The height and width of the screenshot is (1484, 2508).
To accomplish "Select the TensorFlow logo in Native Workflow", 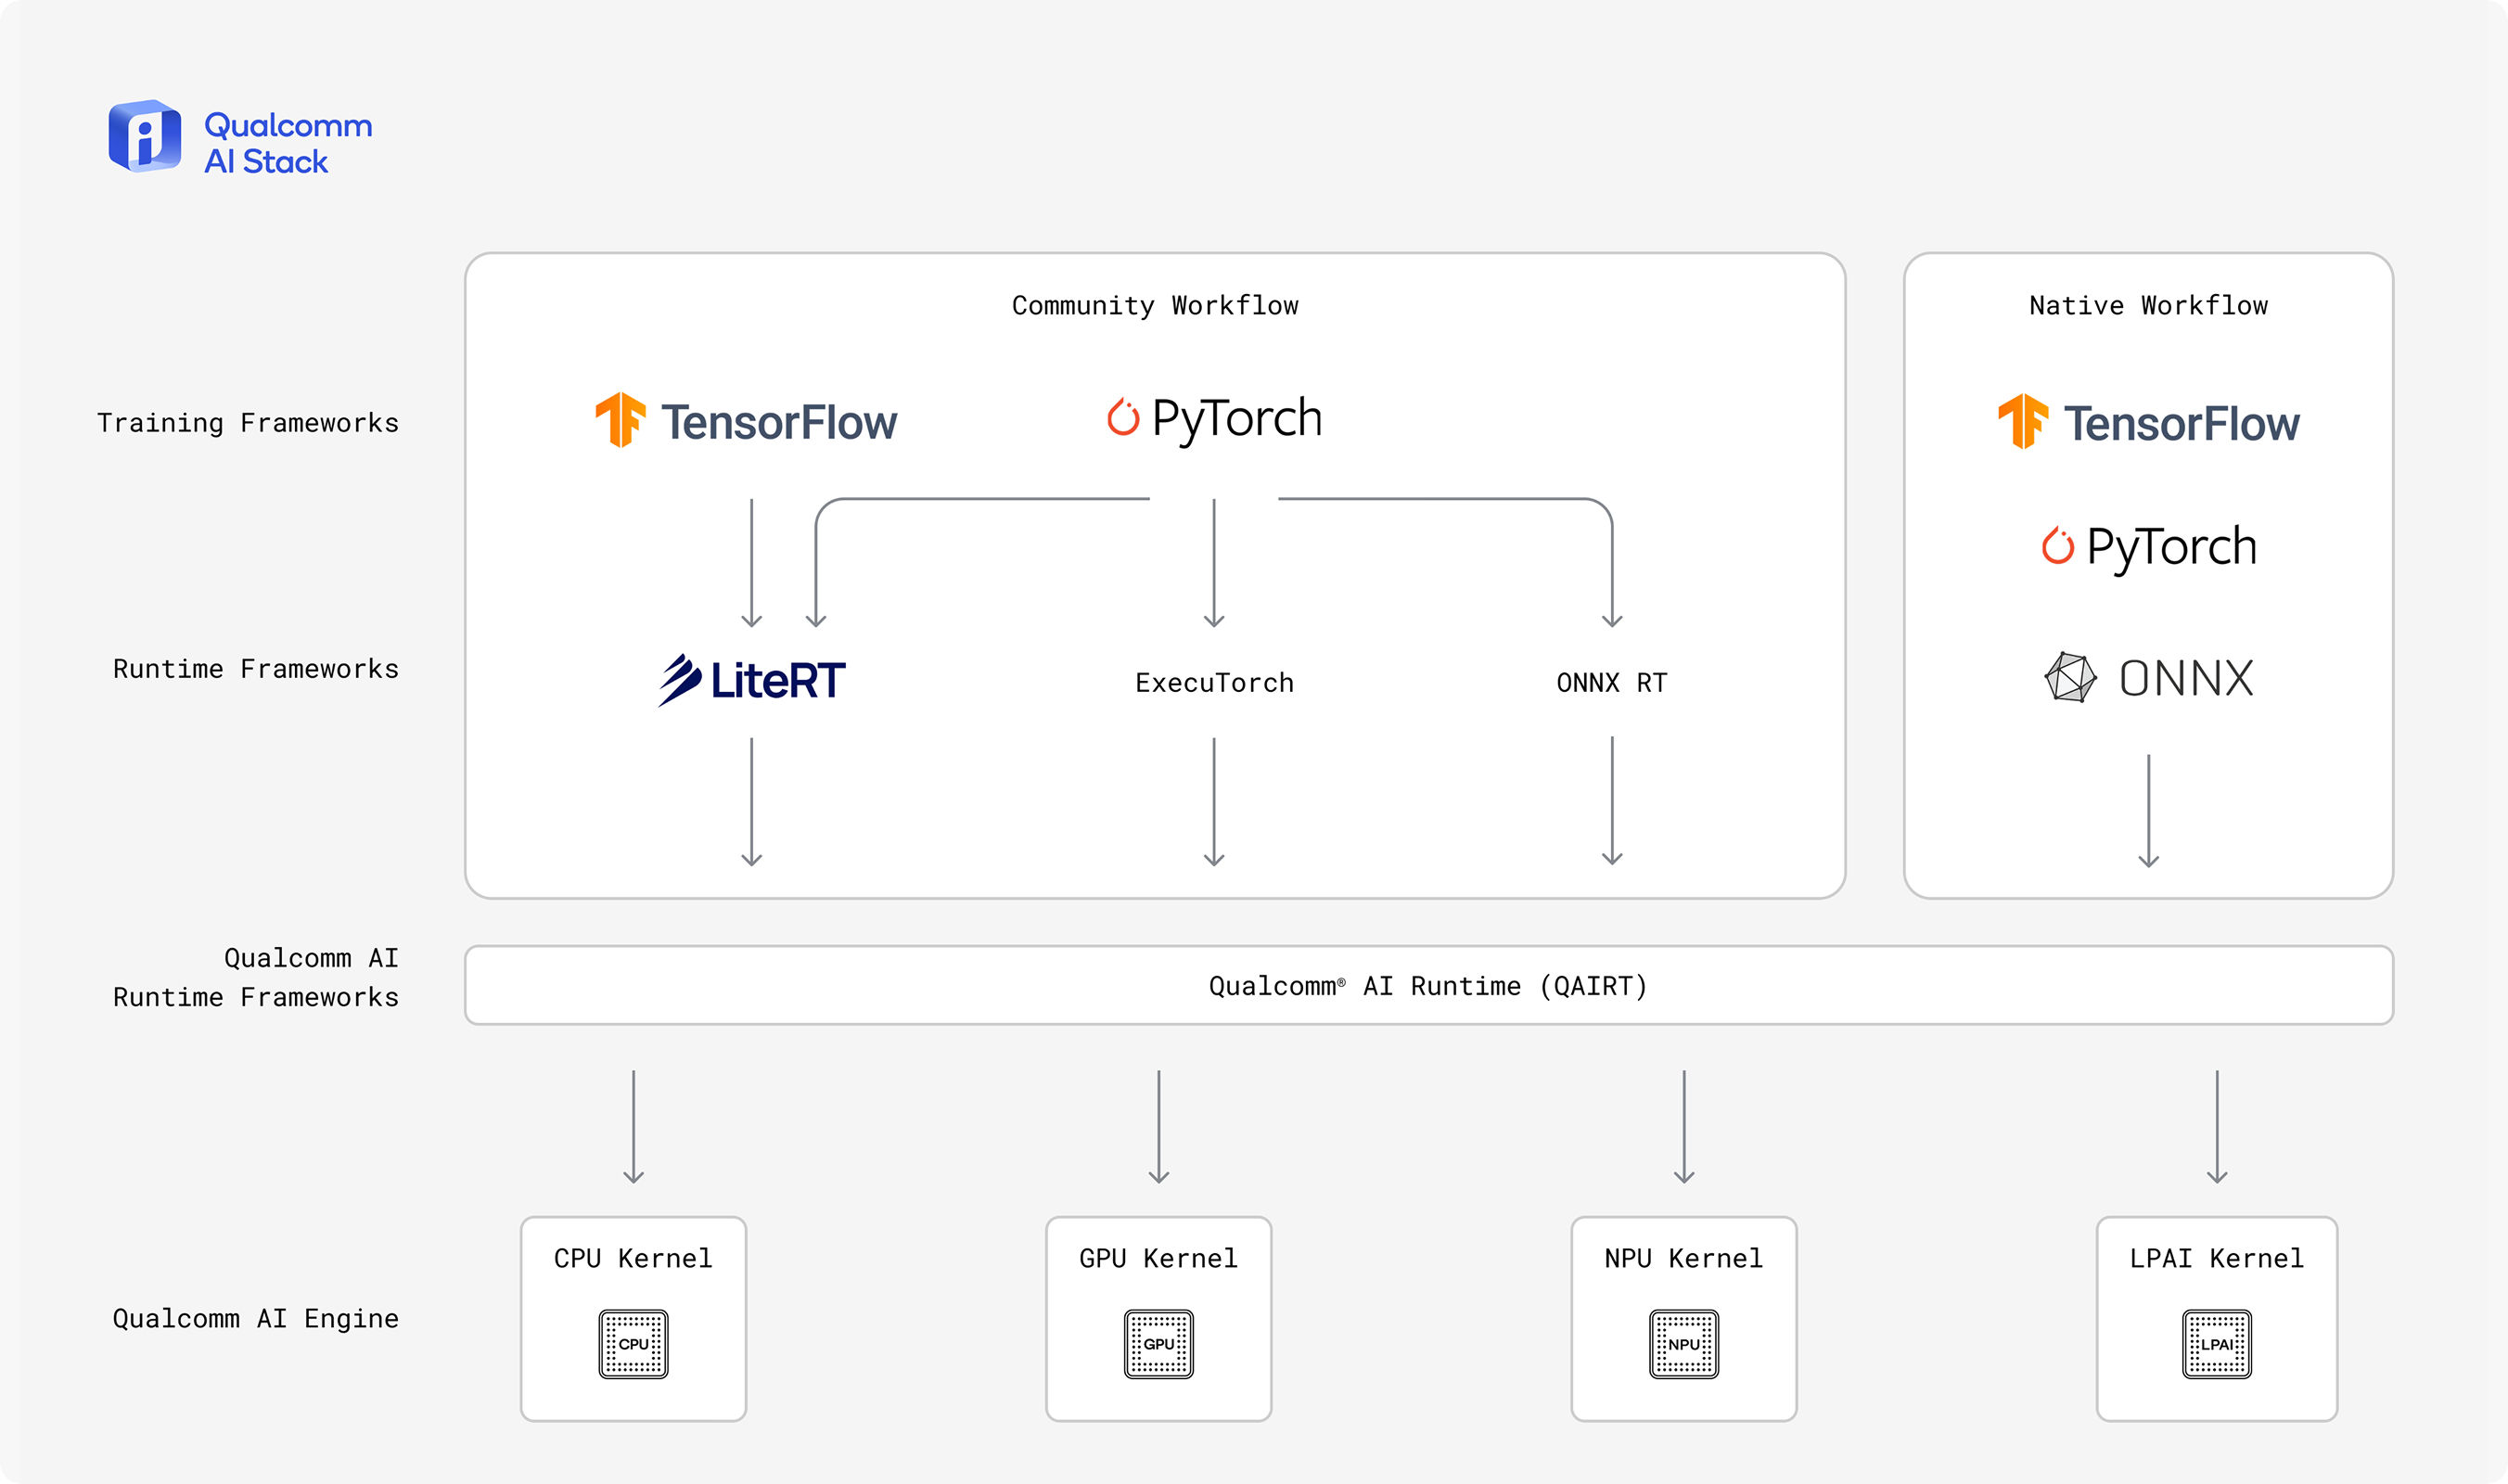I will coord(2148,422).
